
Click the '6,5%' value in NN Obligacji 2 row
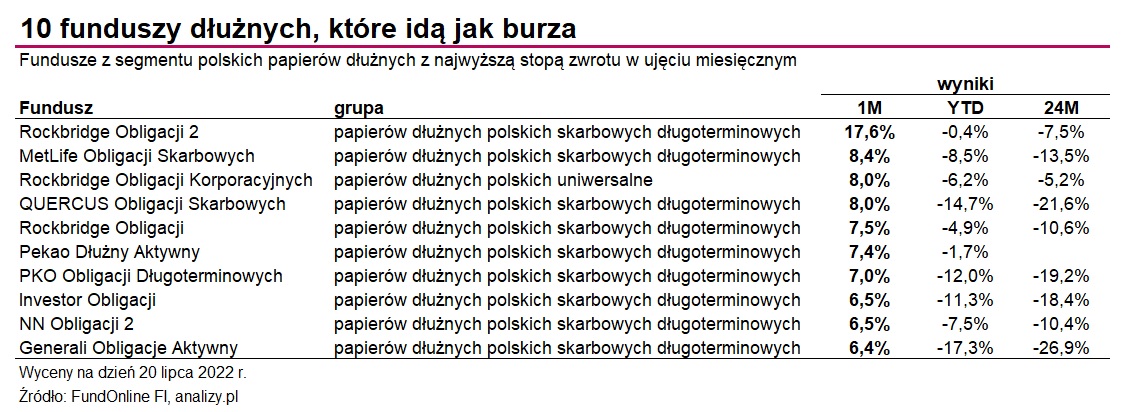[869, 325]
